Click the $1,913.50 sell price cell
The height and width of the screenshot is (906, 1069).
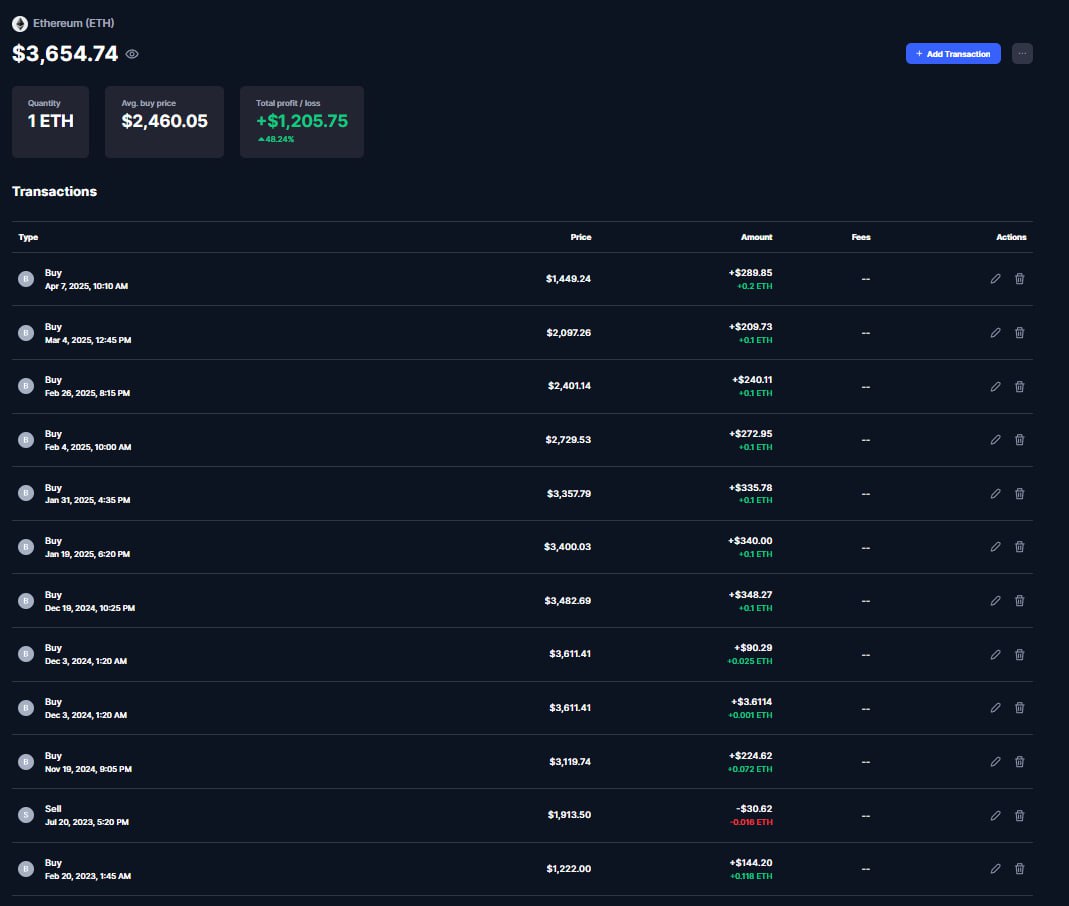(x=569, y=815)
